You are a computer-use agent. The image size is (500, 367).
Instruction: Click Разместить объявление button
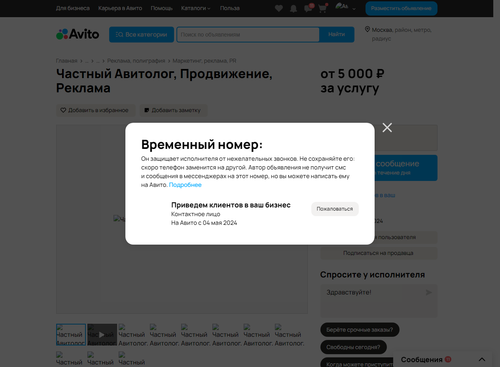pyautogui.click(x=401, y=8)
